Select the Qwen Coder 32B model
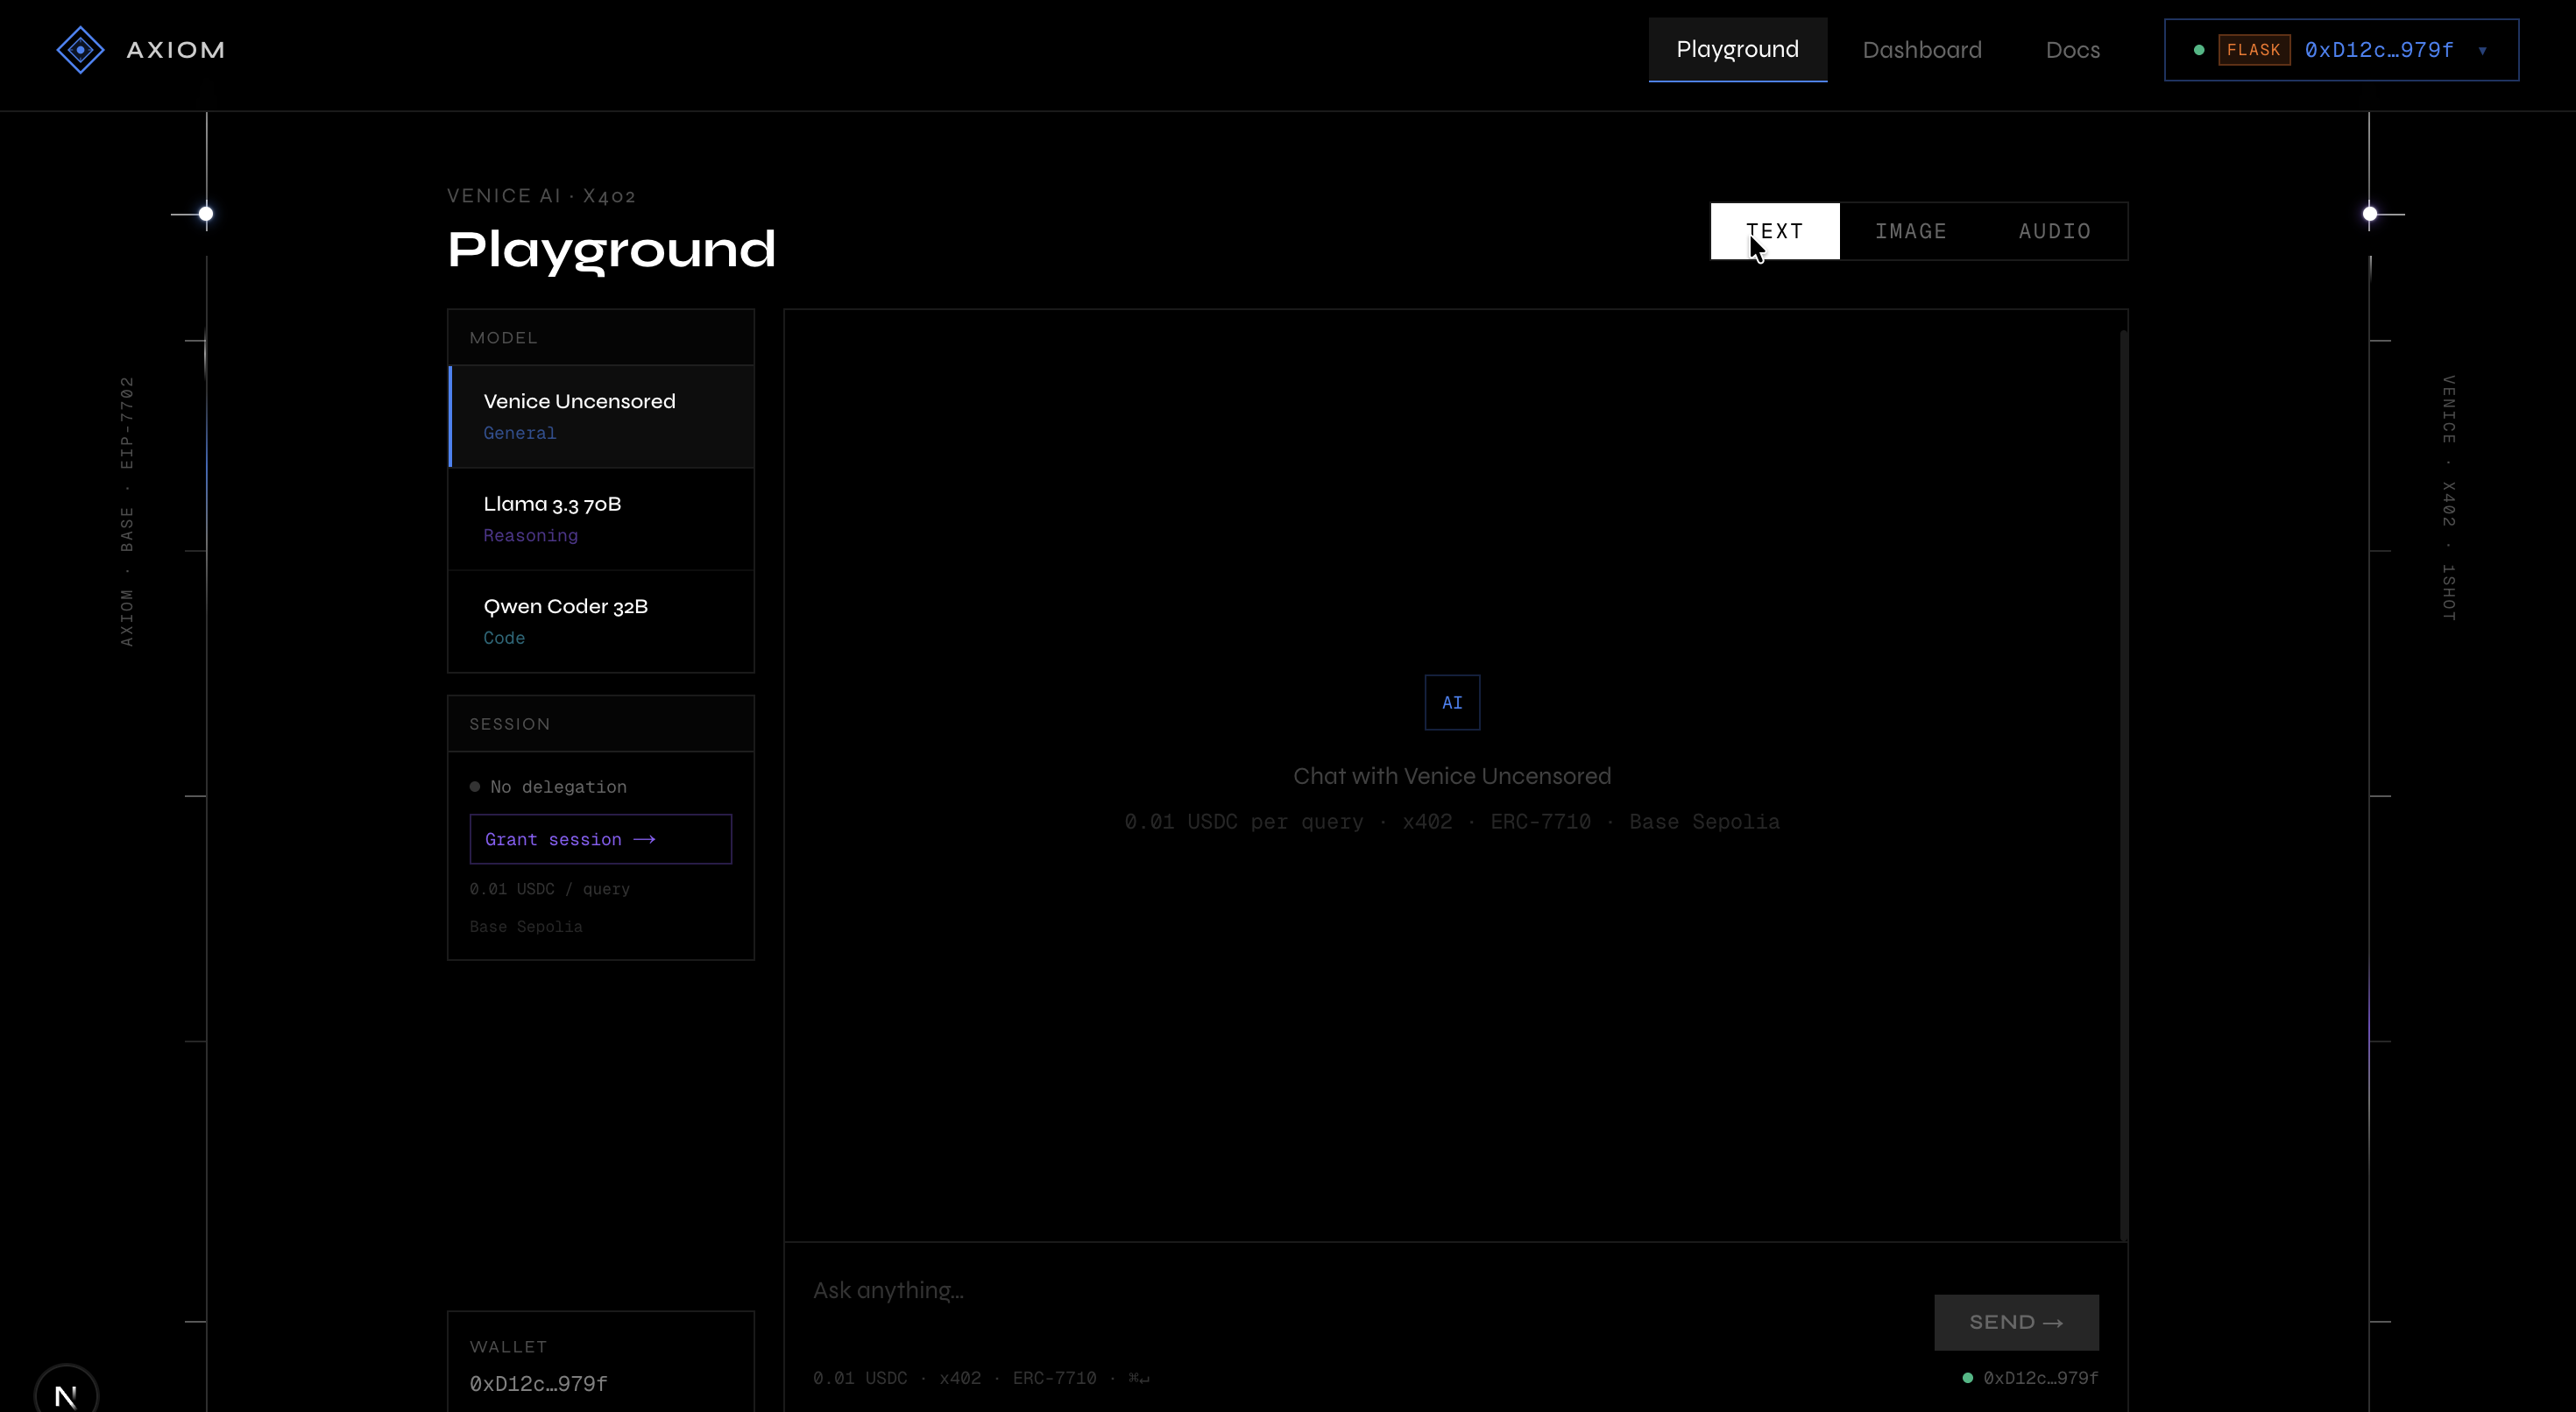The width and height of the screenshot is (2576, 1412). (601, 621)
